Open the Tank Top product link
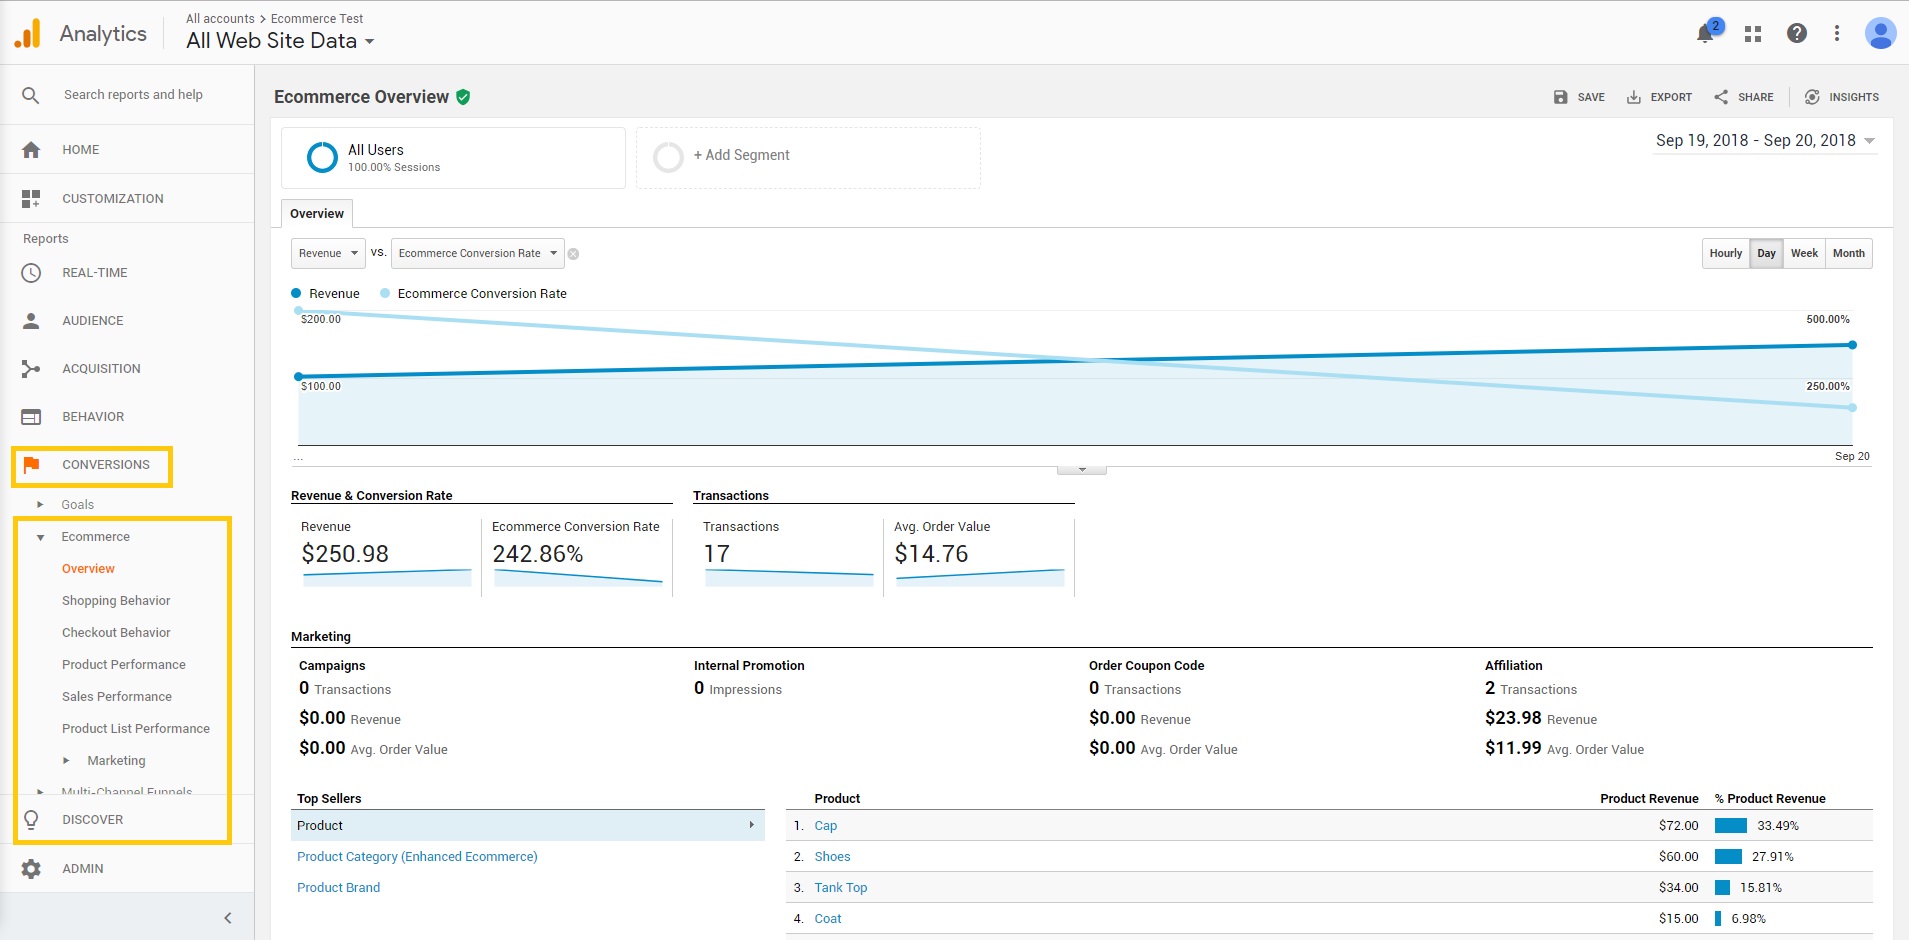1909x940 pixels. pos(841,888)
